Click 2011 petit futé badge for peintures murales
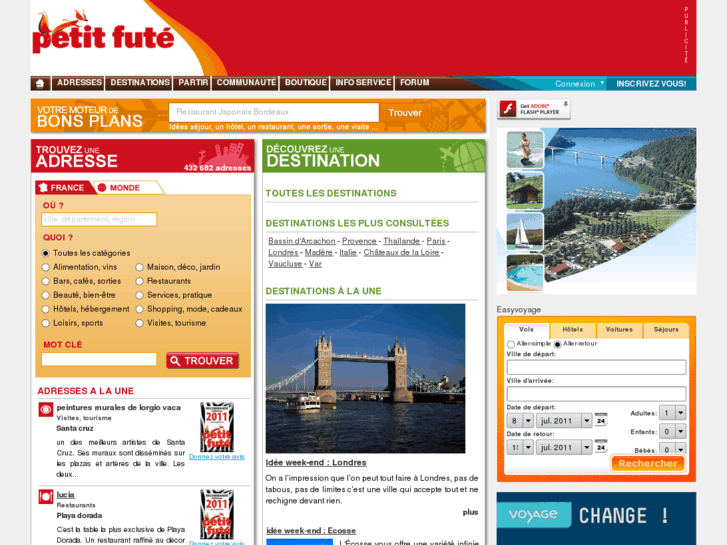 coord(217,427)
